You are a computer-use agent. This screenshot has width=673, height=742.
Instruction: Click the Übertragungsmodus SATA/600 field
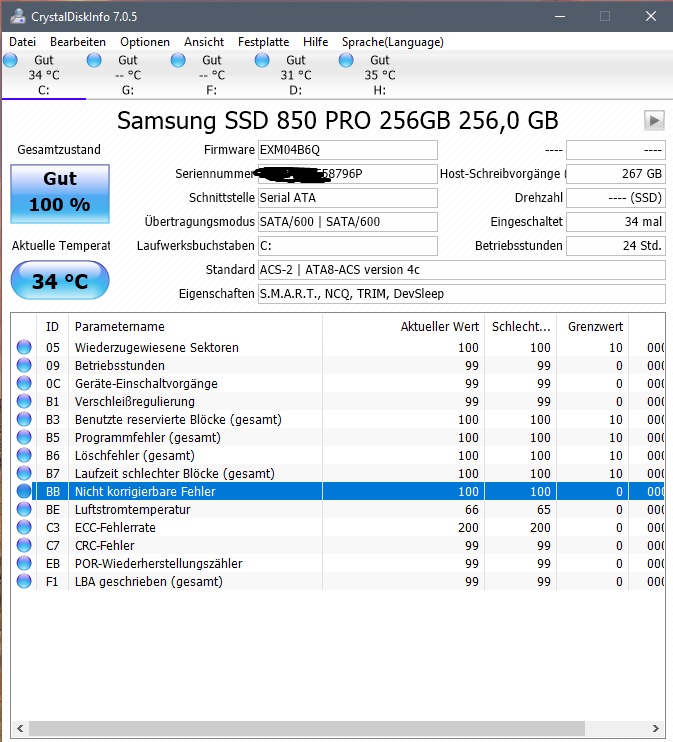[347, 222]
